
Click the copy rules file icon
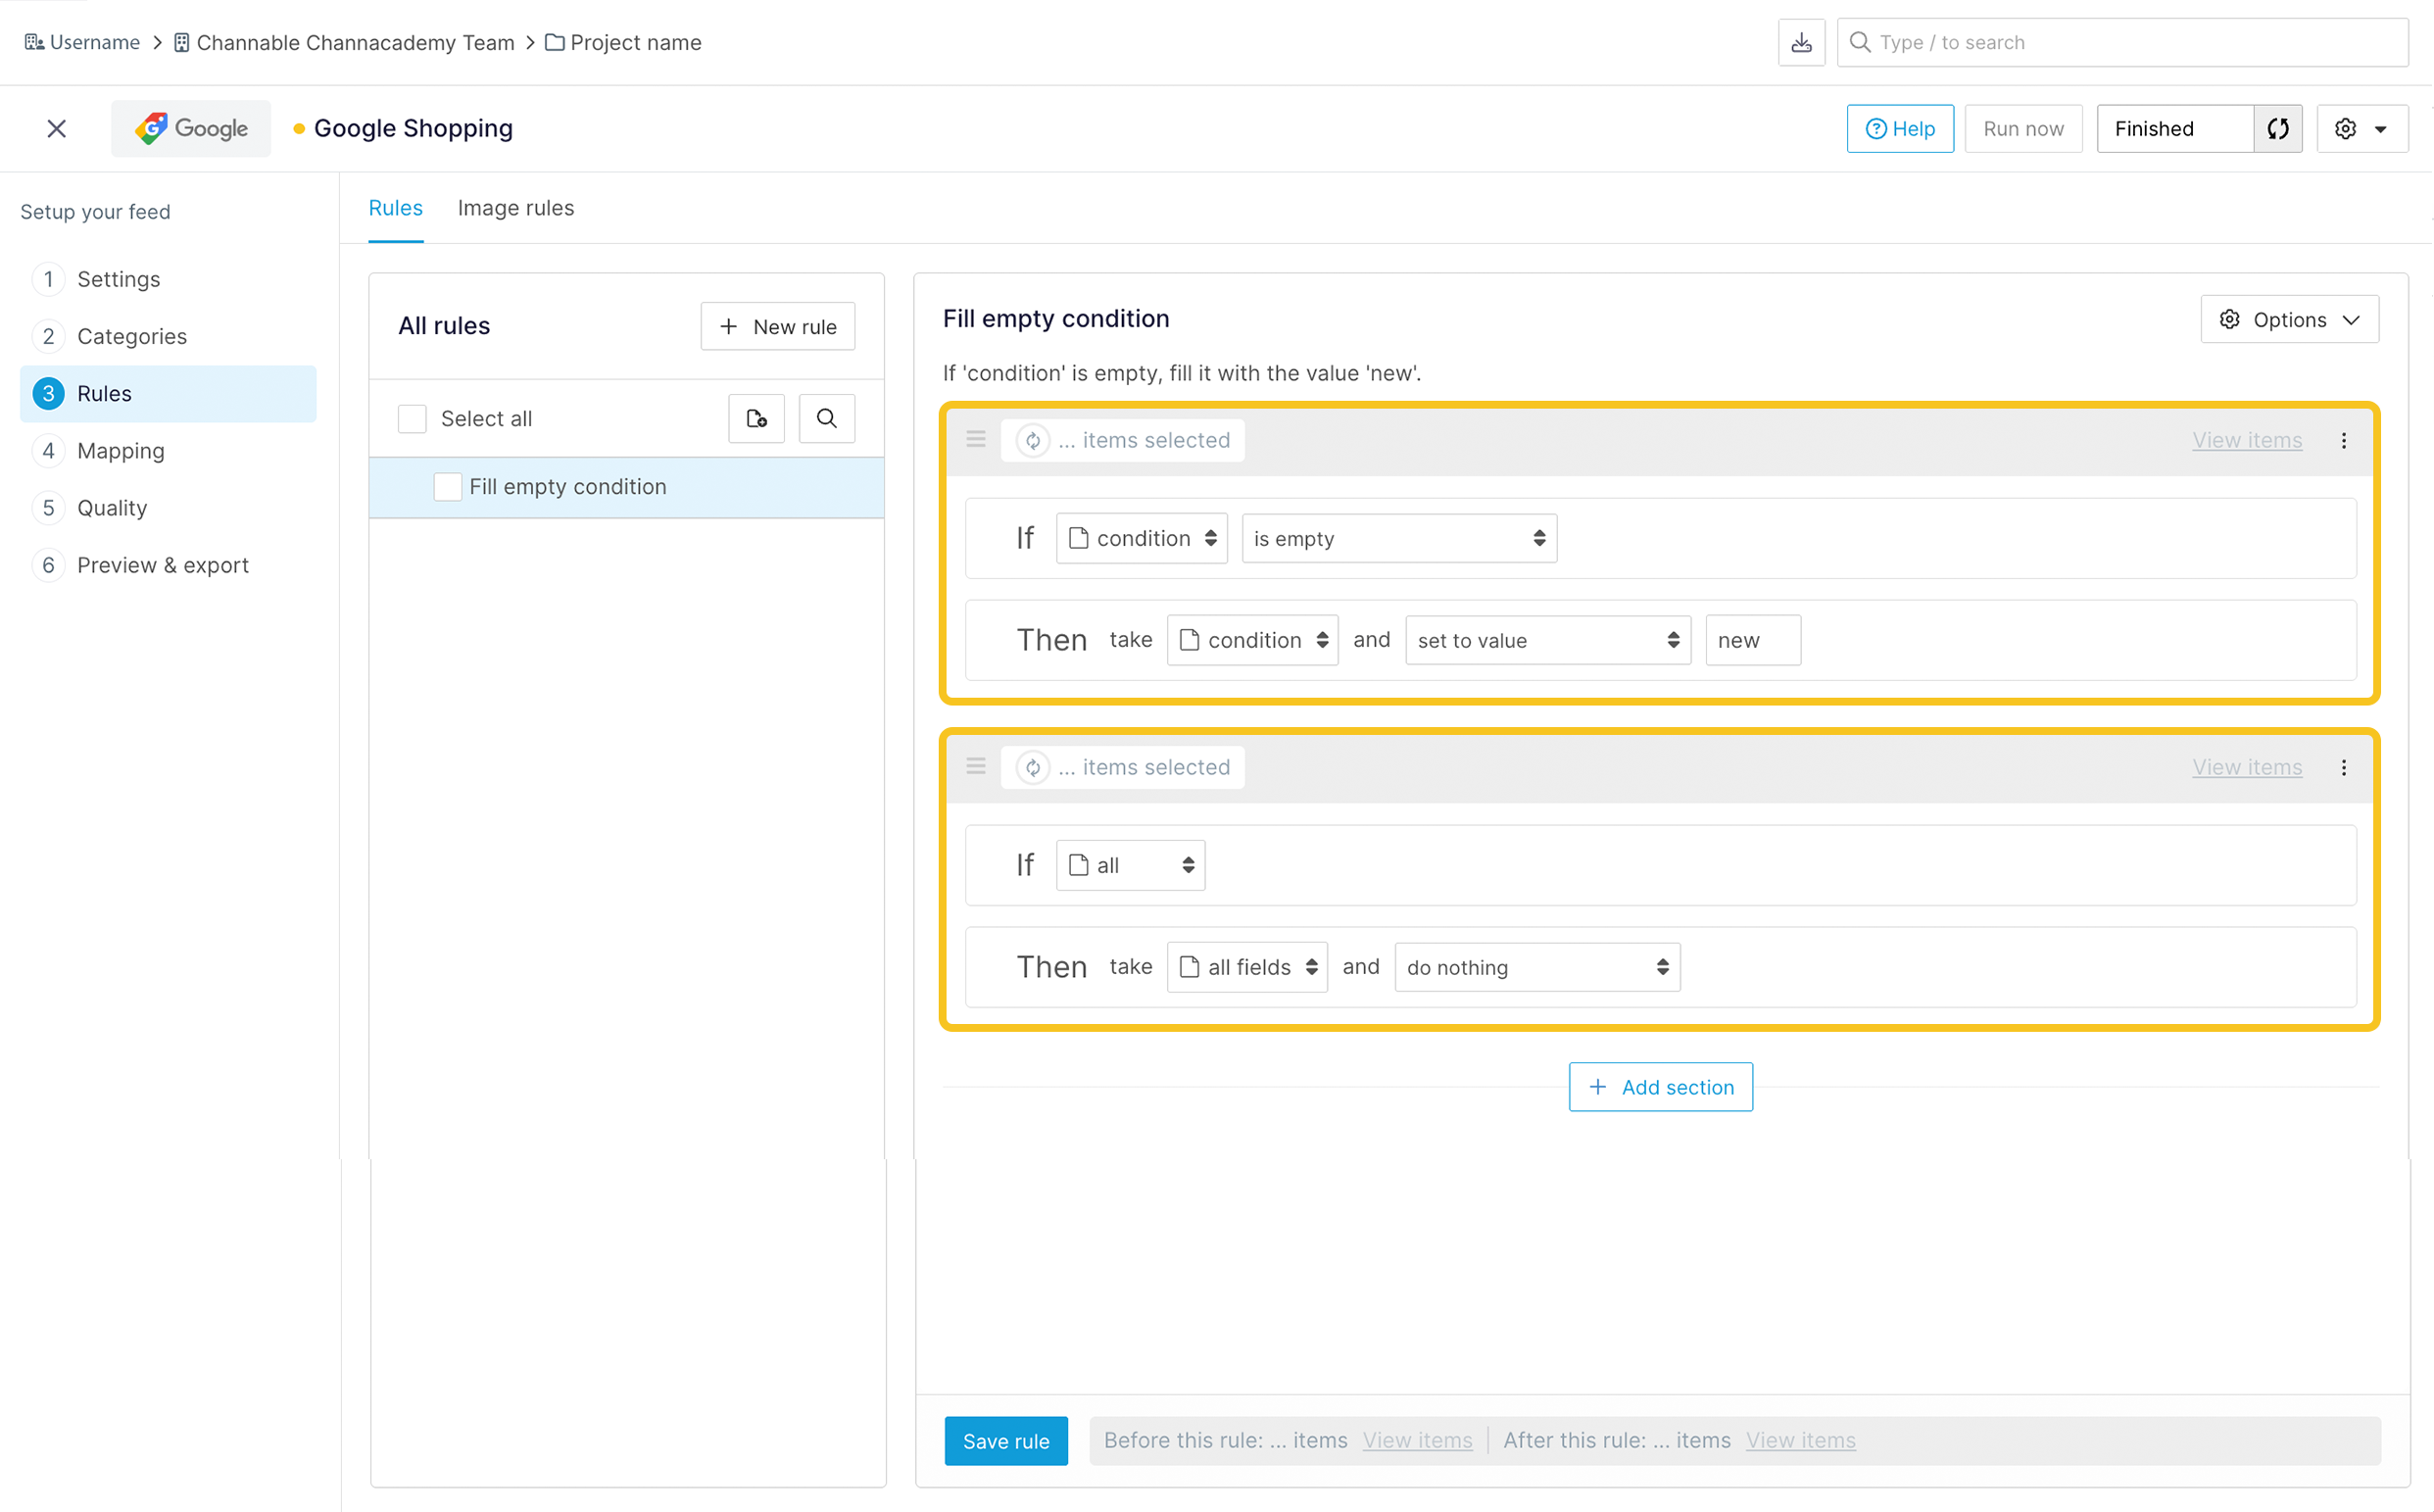756,418
